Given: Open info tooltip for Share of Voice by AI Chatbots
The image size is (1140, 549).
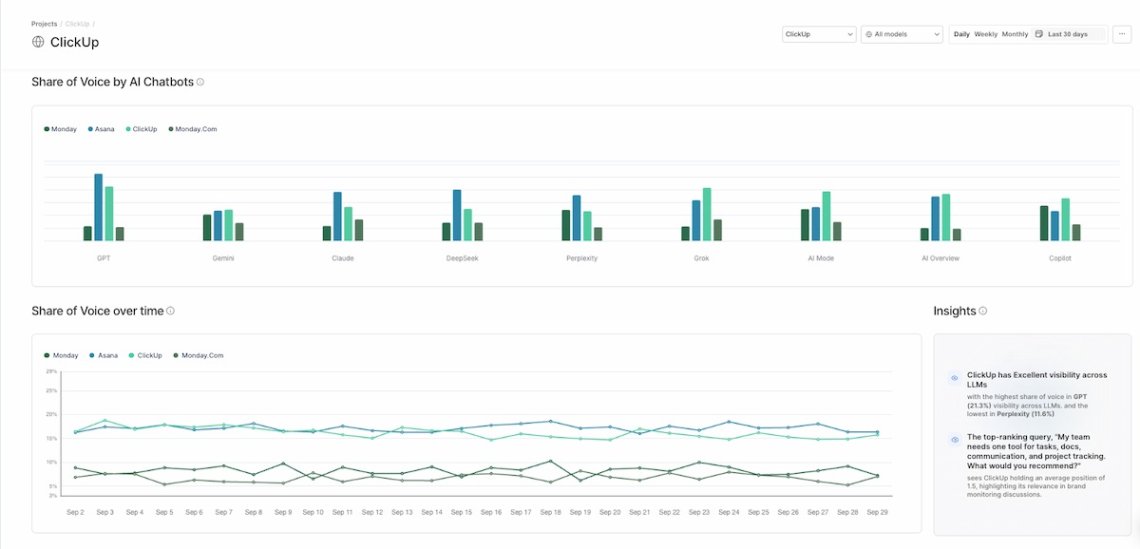Looking at the screenshot, I should tap(200, 82).
